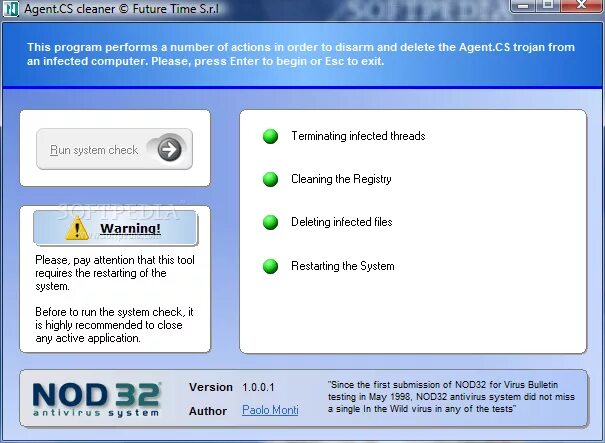Image resolution: width=605 pixels, height=443 pixels.
Task: Click the application icon in the title bar
Action: (x=11, y=8)
